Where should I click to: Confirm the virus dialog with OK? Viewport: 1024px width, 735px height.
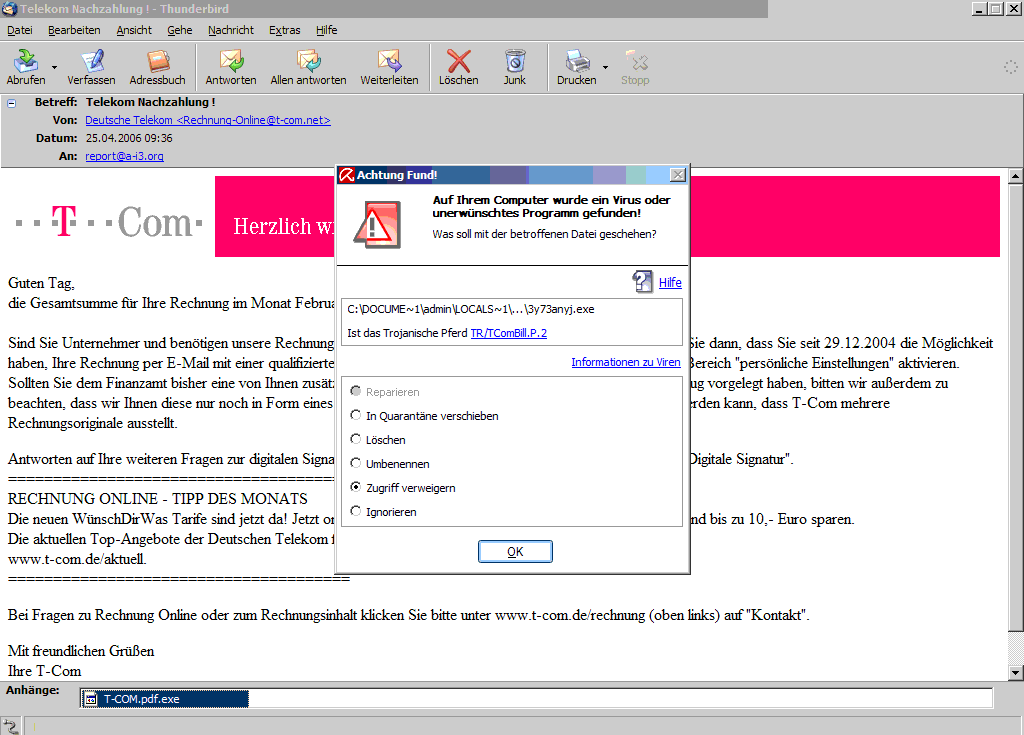(515, 551)
